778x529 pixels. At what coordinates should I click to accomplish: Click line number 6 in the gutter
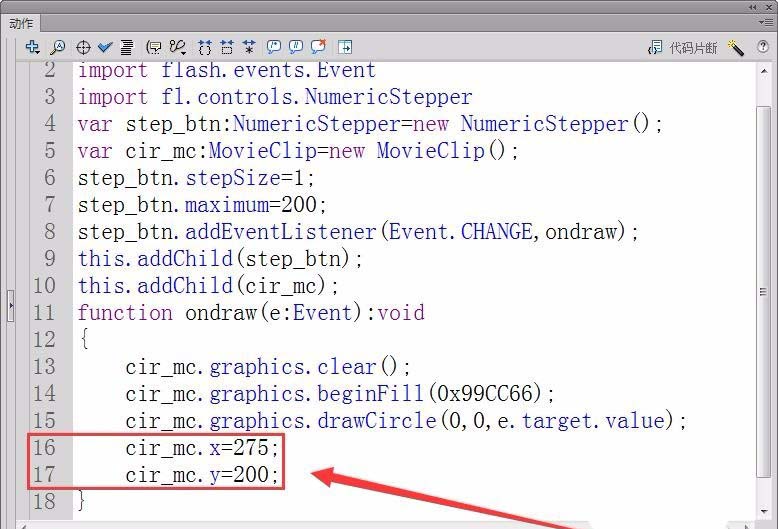(x=50, y=178)
